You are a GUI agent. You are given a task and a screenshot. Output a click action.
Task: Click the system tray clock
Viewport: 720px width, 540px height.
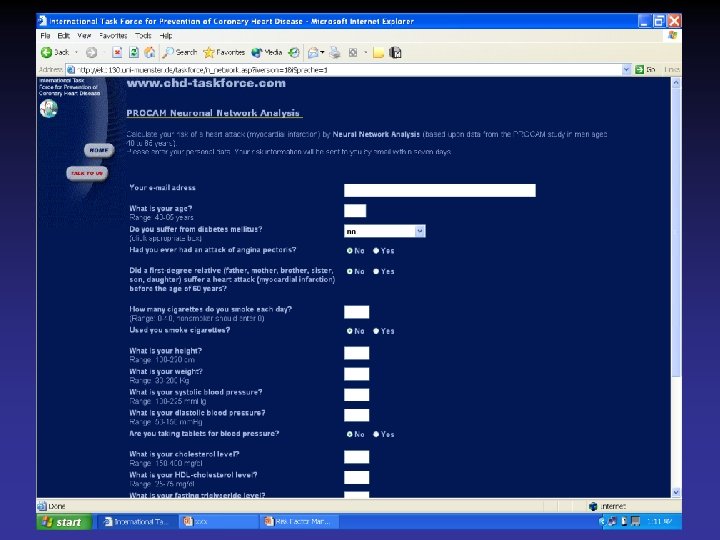tap(660, 521)
